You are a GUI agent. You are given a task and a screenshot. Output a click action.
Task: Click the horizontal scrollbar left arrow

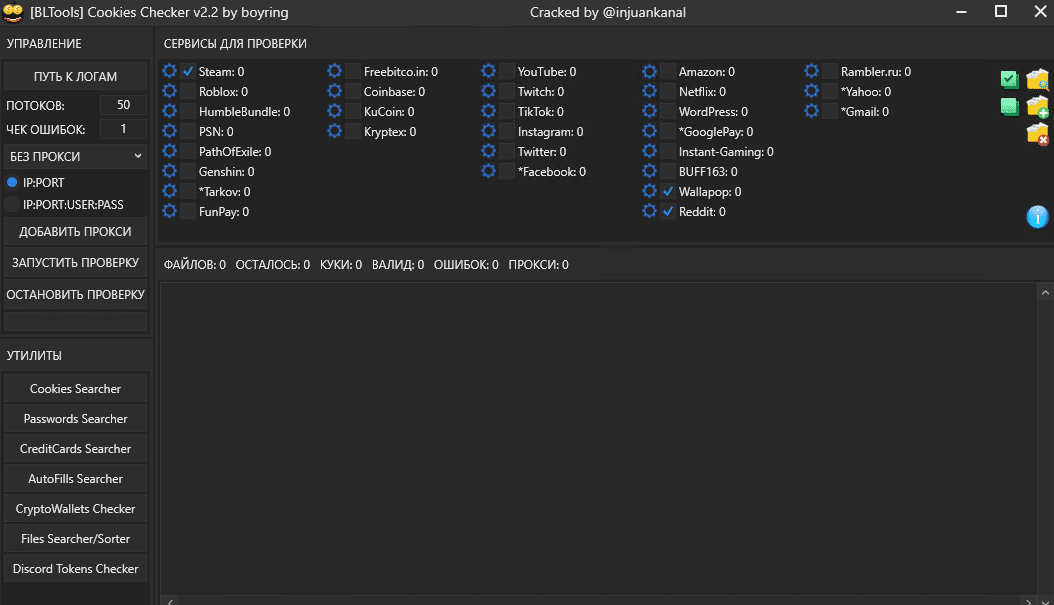[x=170, y=601]
